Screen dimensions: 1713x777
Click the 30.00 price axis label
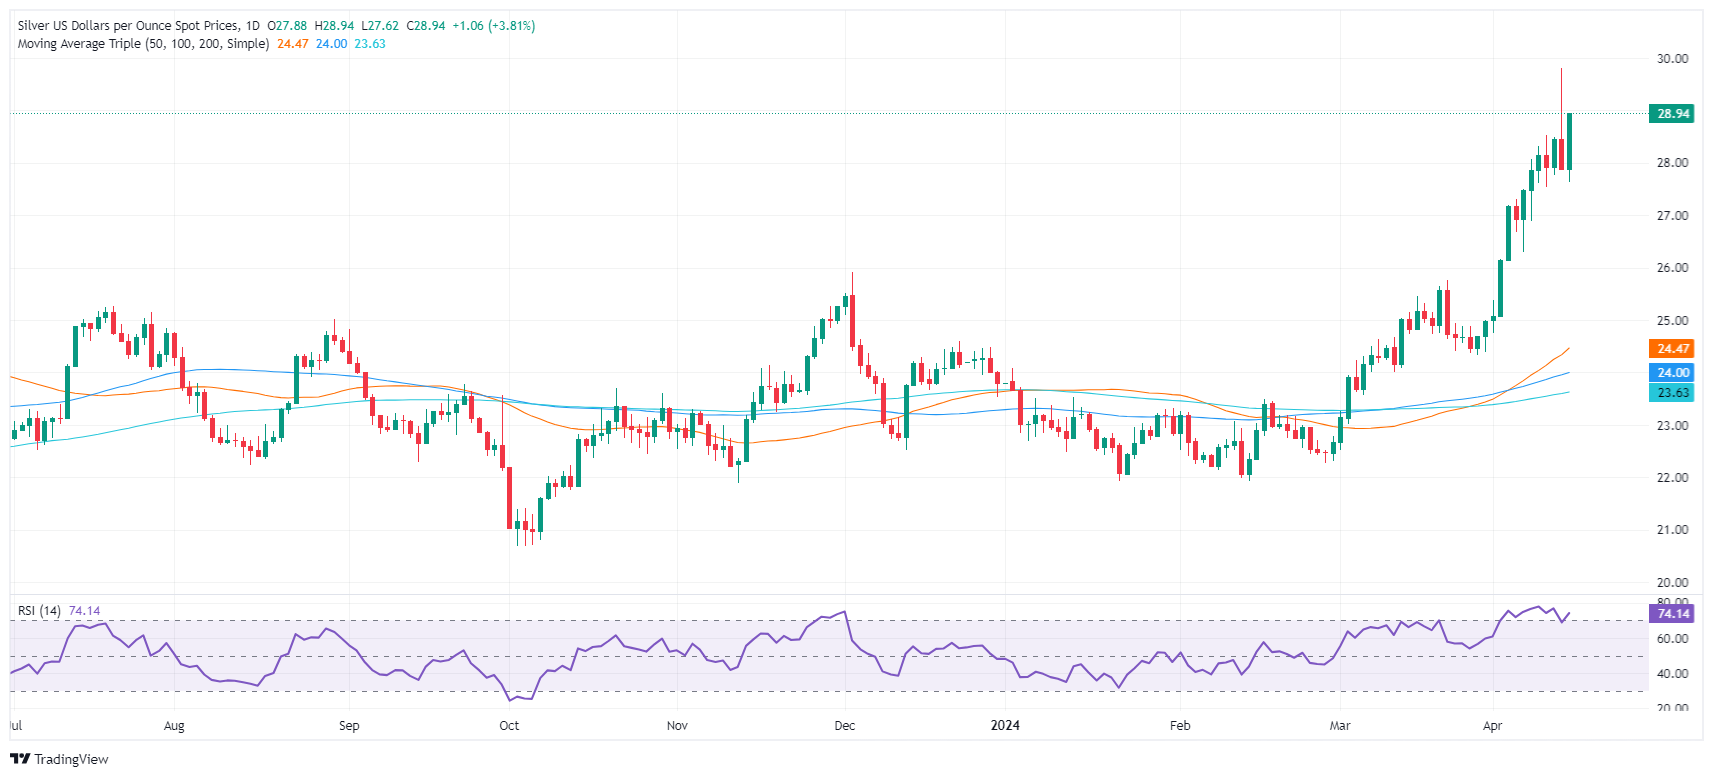tap(1671, 59)
